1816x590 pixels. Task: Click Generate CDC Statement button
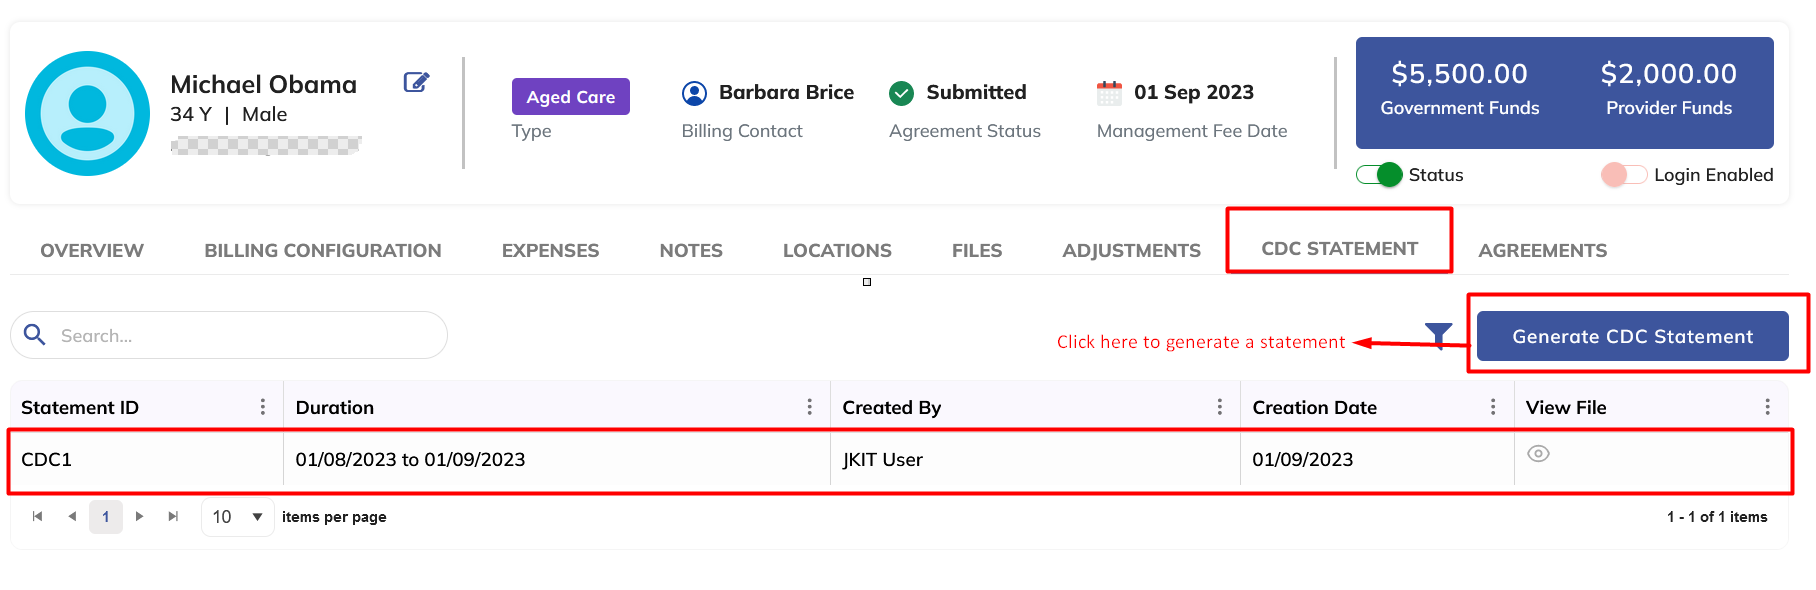coord(1632,337)
